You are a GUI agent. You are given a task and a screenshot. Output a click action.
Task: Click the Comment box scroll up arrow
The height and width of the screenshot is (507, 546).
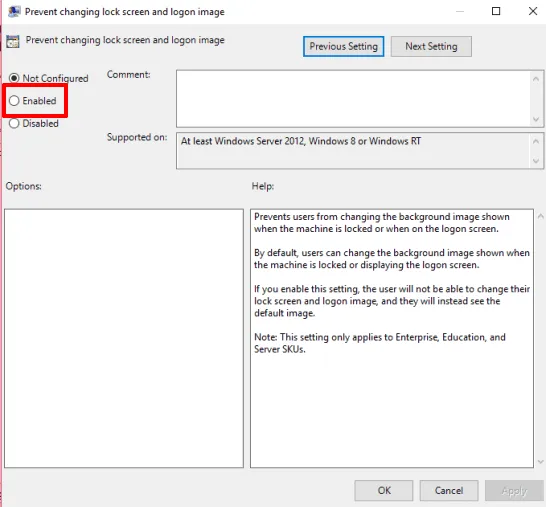click(x=536, y=79)
